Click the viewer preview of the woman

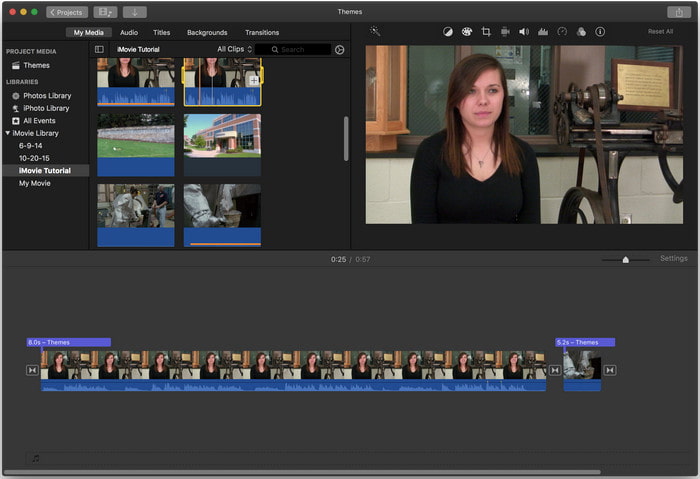[x=524, y=134]
